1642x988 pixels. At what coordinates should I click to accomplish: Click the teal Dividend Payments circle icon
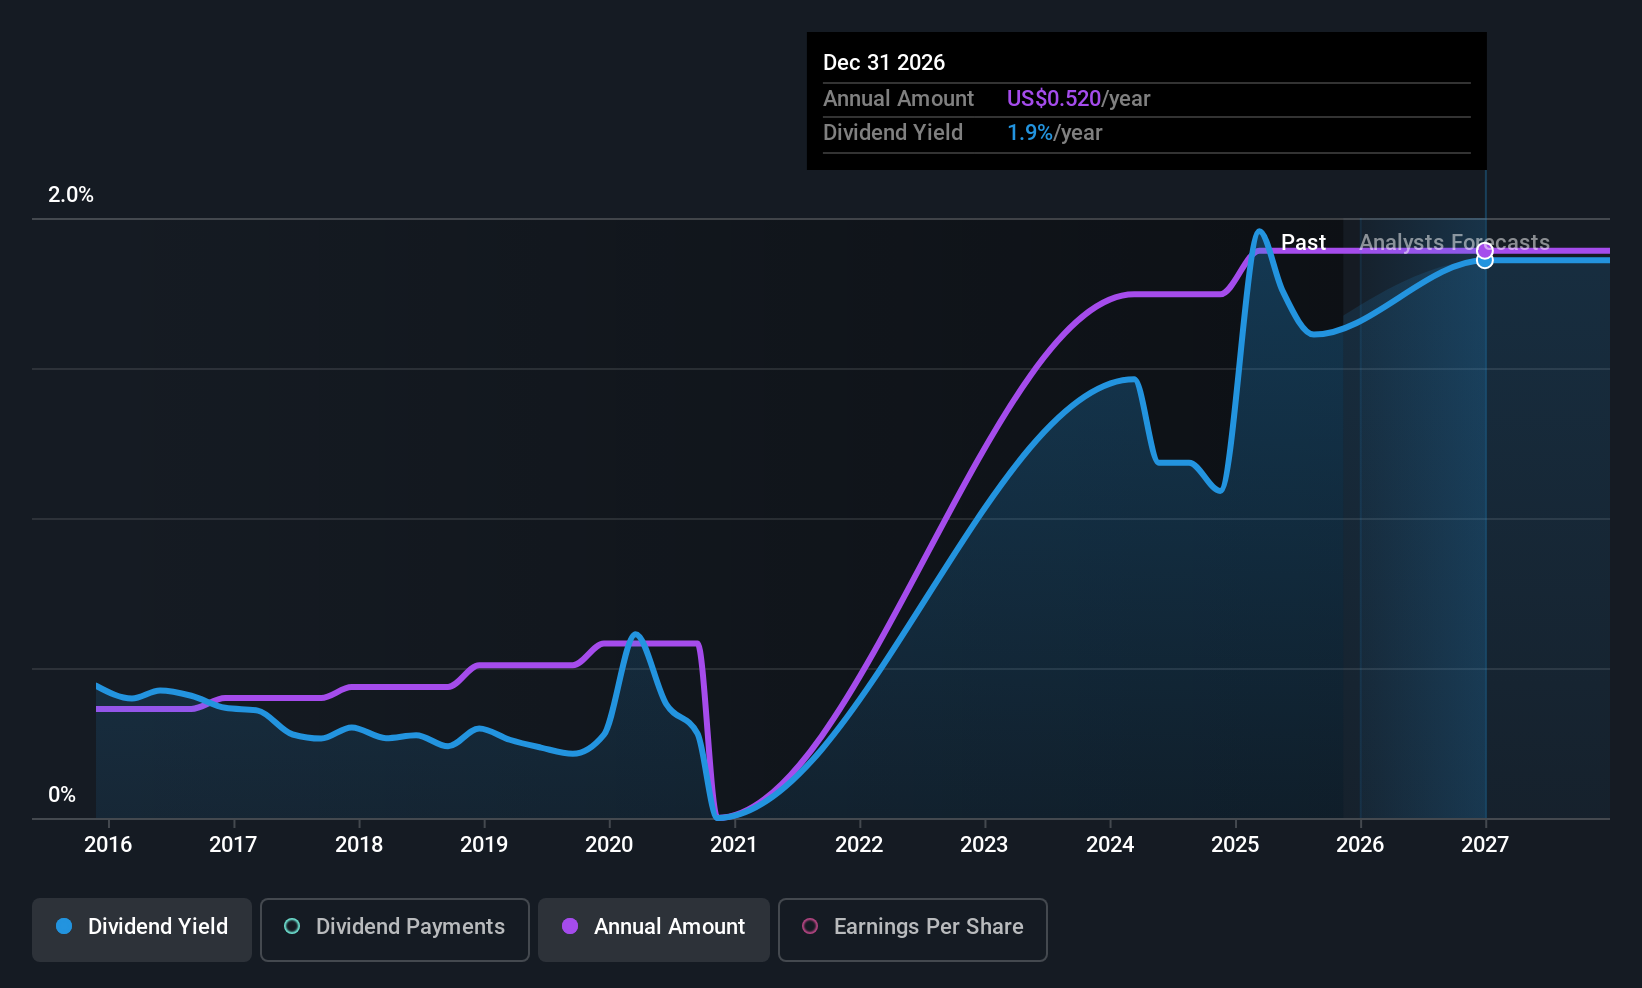[292, 926]
